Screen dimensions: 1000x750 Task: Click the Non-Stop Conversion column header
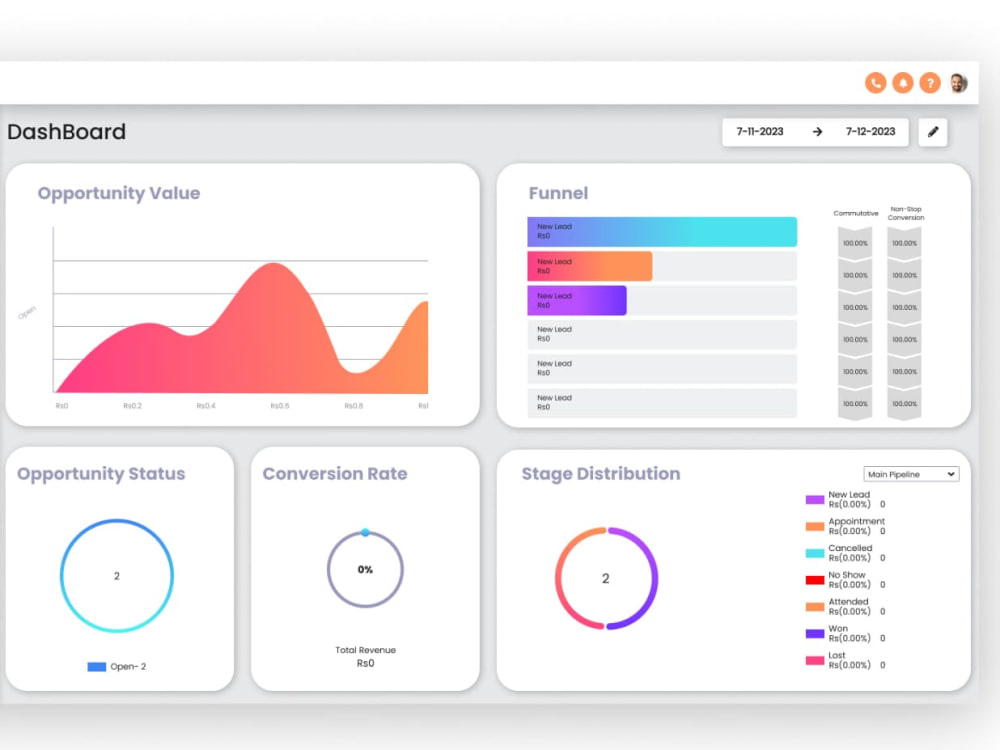click(x=906, y=214)
